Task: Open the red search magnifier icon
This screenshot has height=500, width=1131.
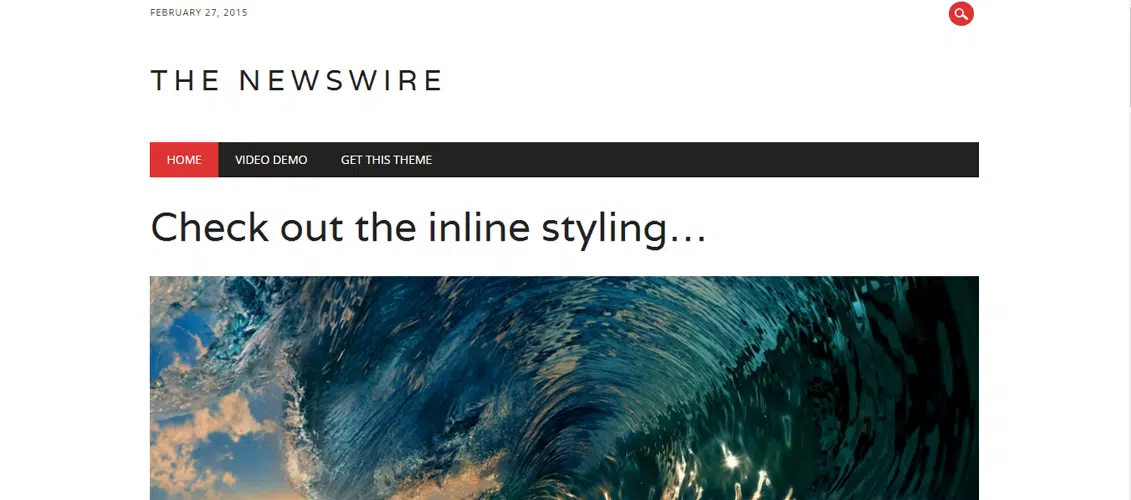Action: coord(961,14)
